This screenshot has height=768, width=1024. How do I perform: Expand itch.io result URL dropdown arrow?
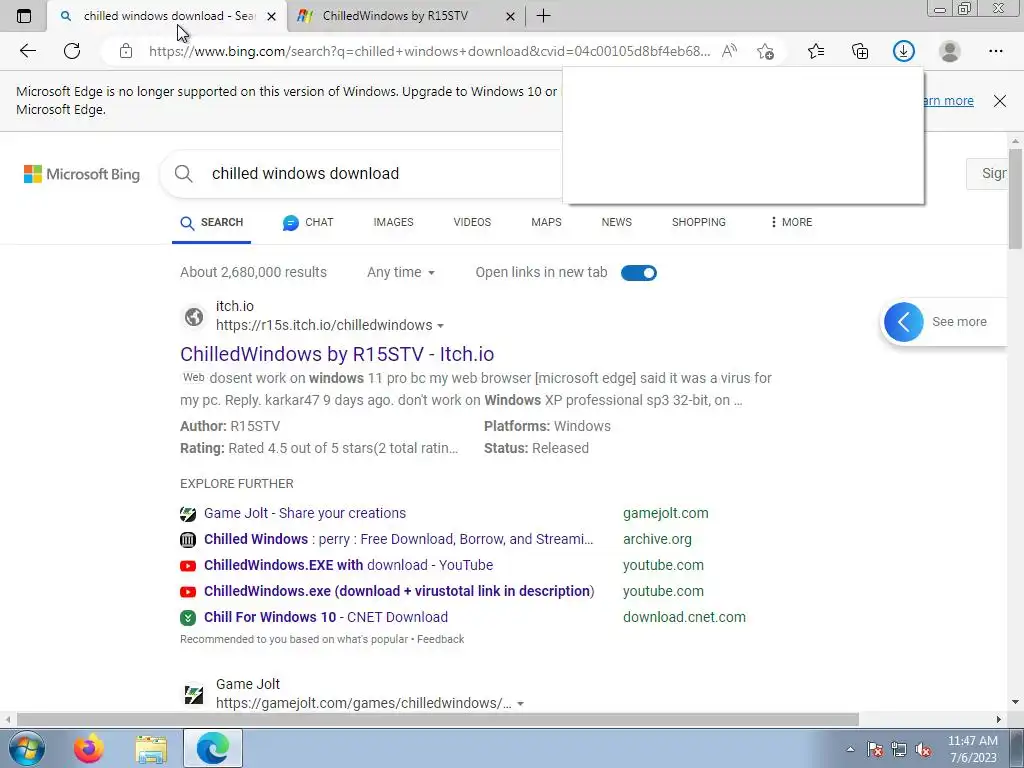441,326
